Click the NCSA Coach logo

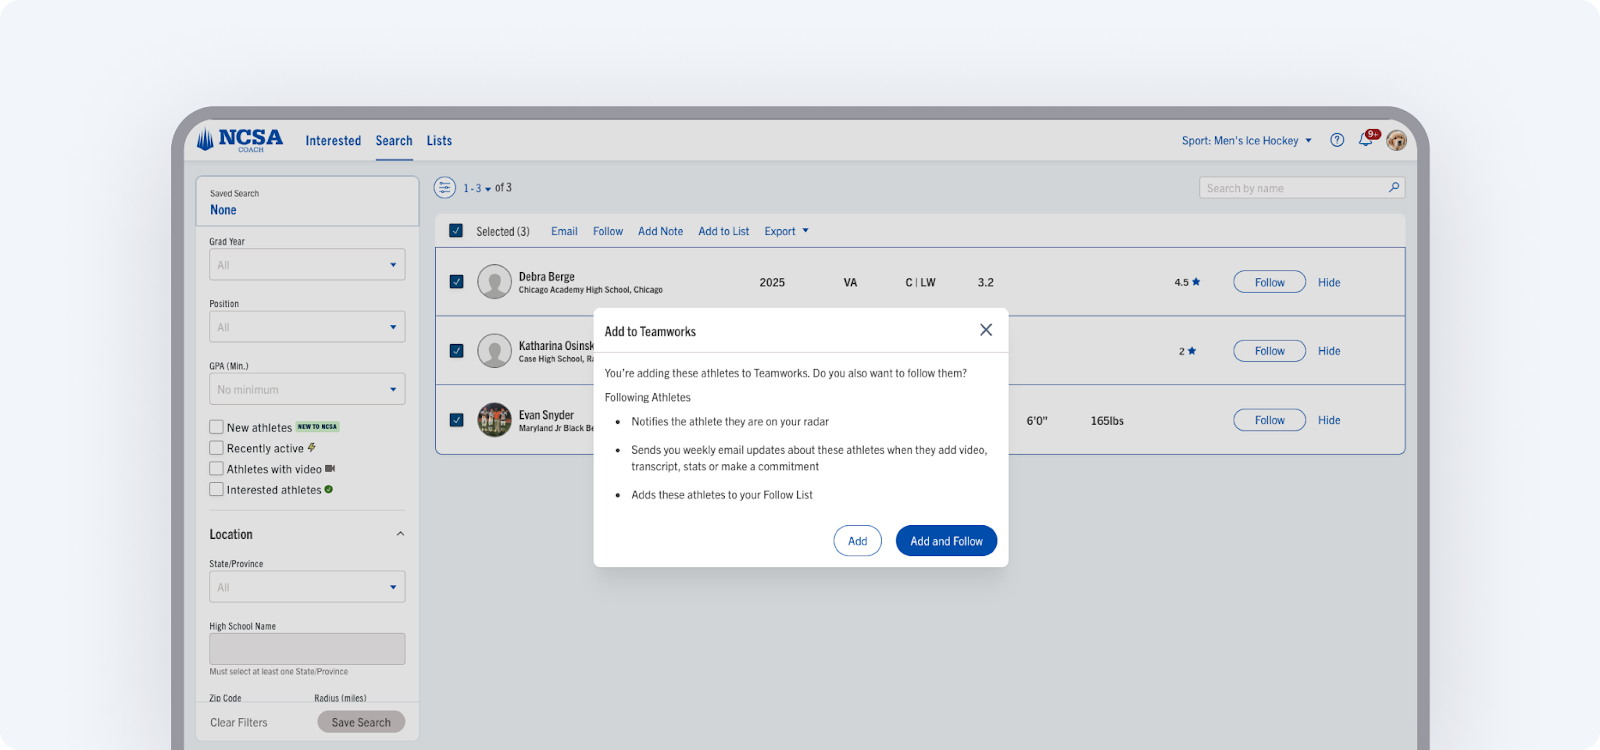click(x=240, y=140)
